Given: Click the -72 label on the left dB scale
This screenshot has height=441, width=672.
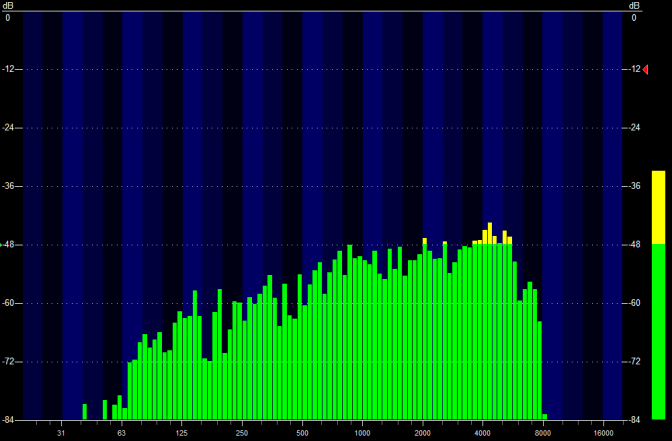Looking at the screenshot, I should (x=9, y=362).
